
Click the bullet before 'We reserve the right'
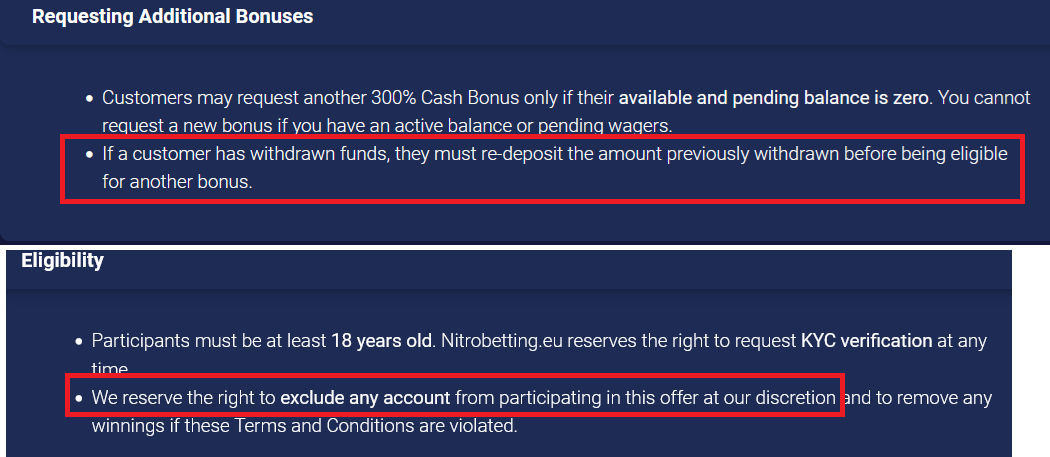click(79, 398)
